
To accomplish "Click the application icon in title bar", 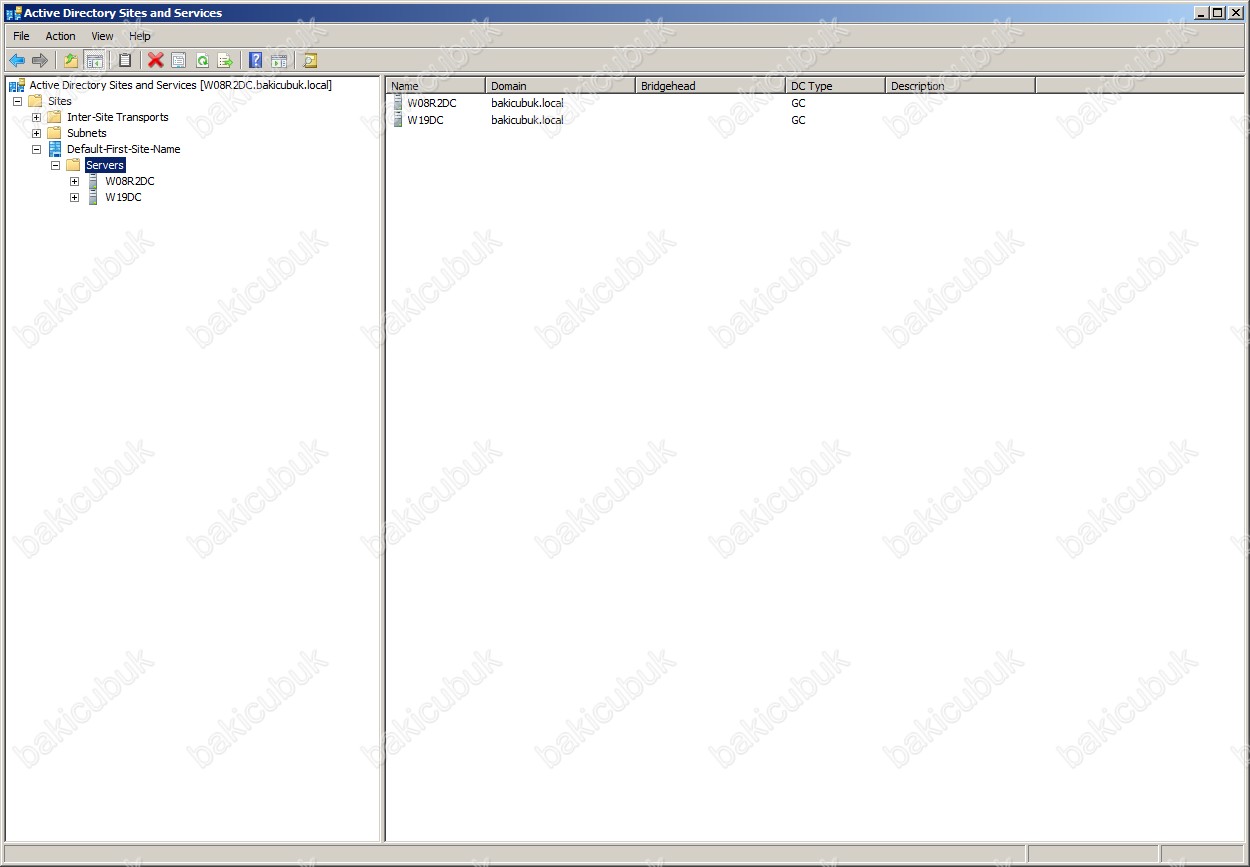I will (13, 13).
